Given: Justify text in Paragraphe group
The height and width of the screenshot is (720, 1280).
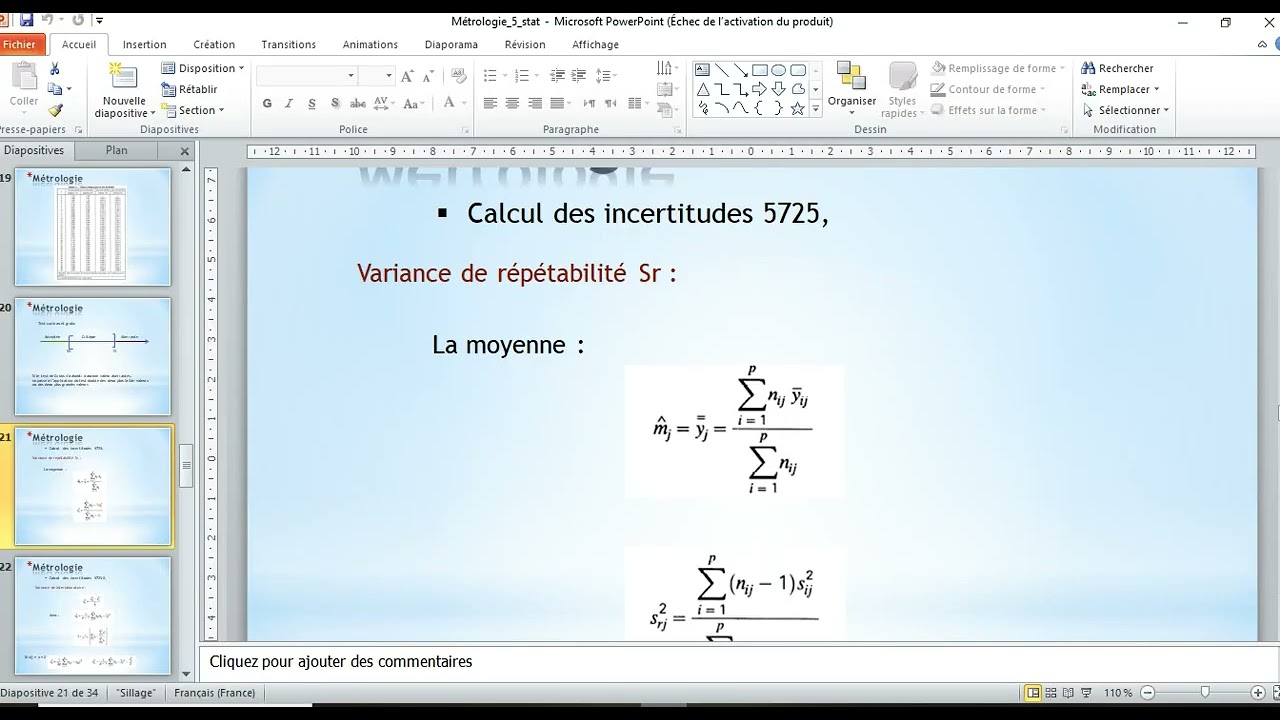Looking at the screenshot, I should coord(557,103).
